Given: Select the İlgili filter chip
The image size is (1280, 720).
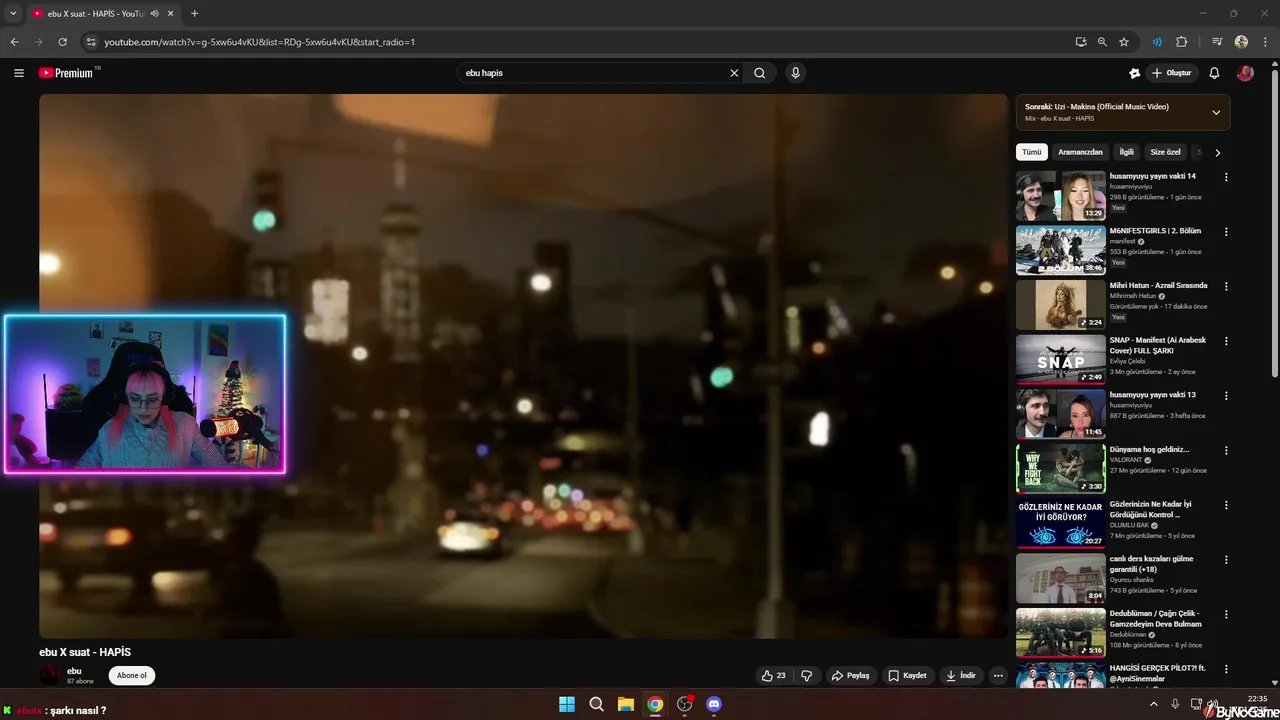Looking at the screenshot, I should 1126,152.
